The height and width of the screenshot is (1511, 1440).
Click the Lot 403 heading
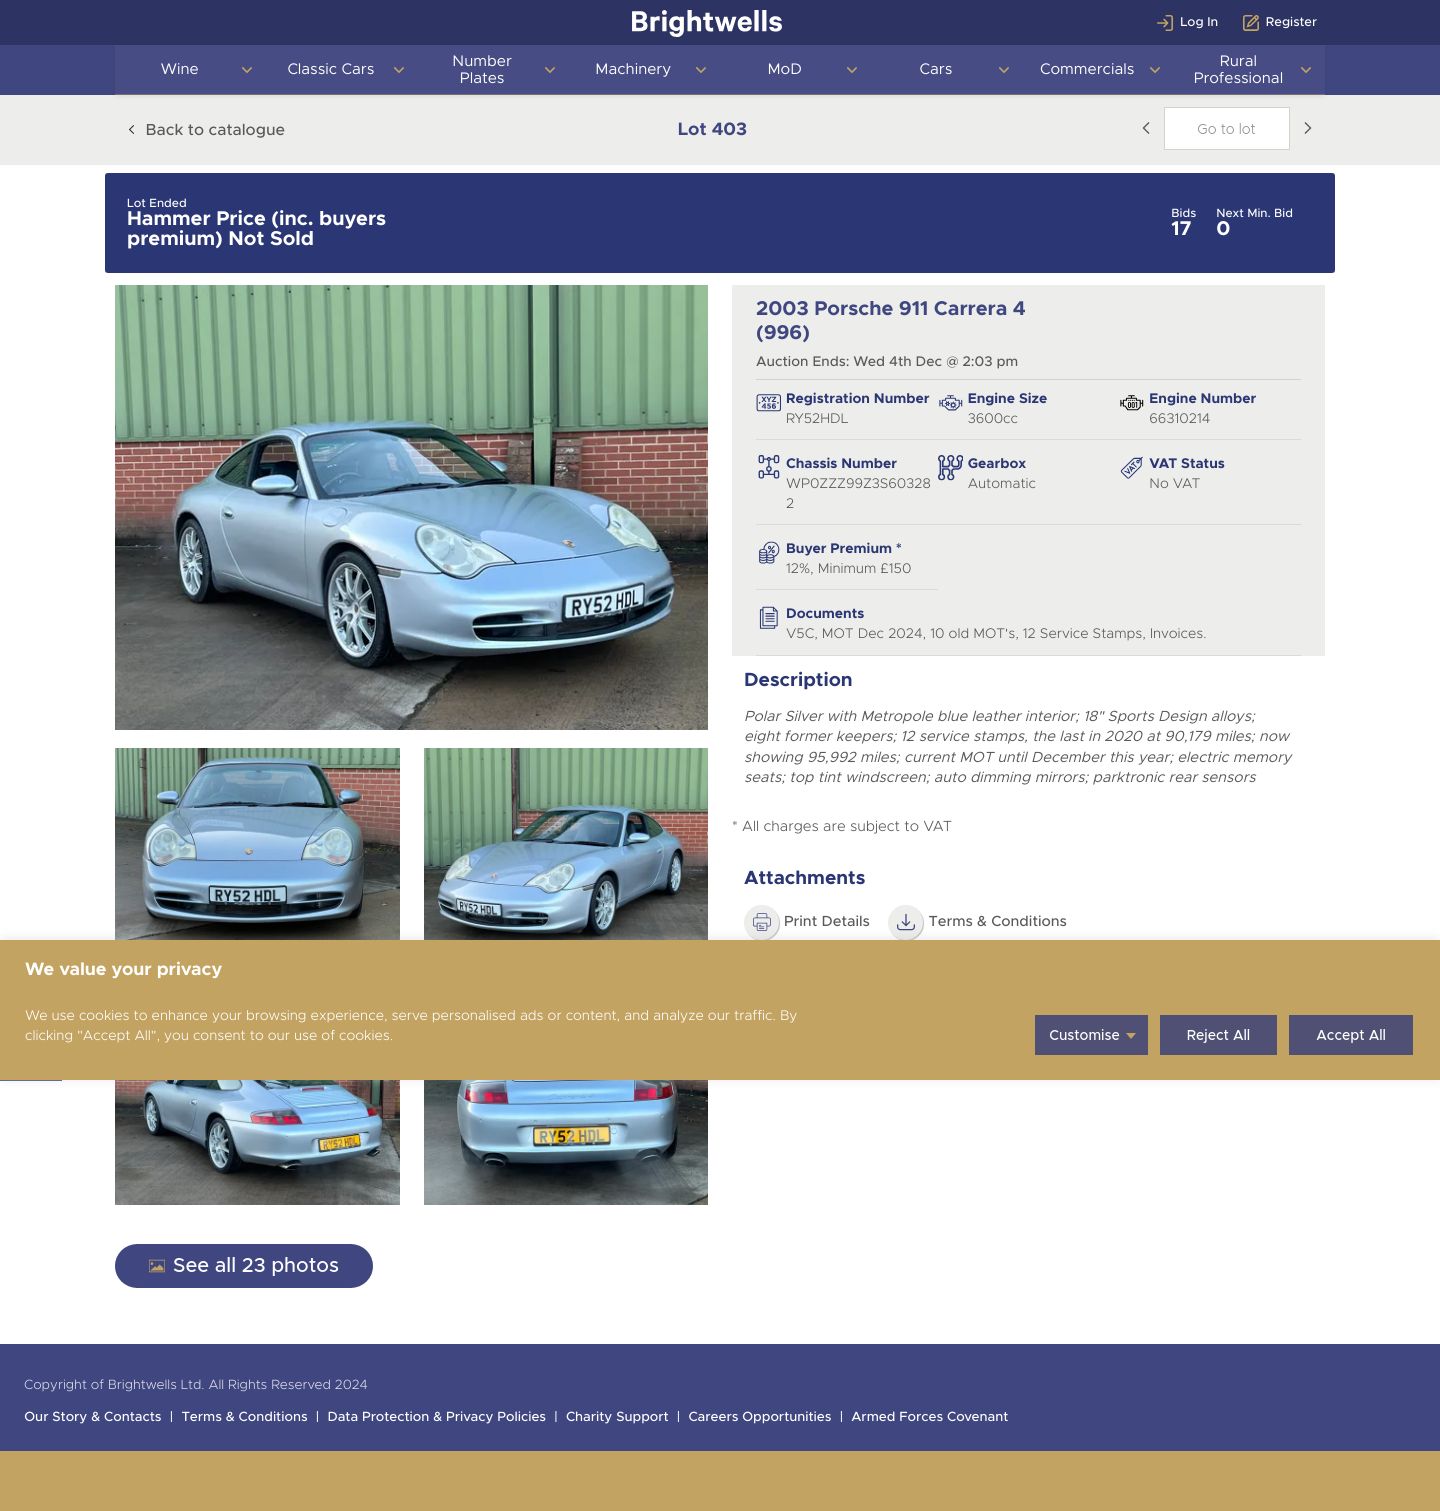[x=712, y=129]
